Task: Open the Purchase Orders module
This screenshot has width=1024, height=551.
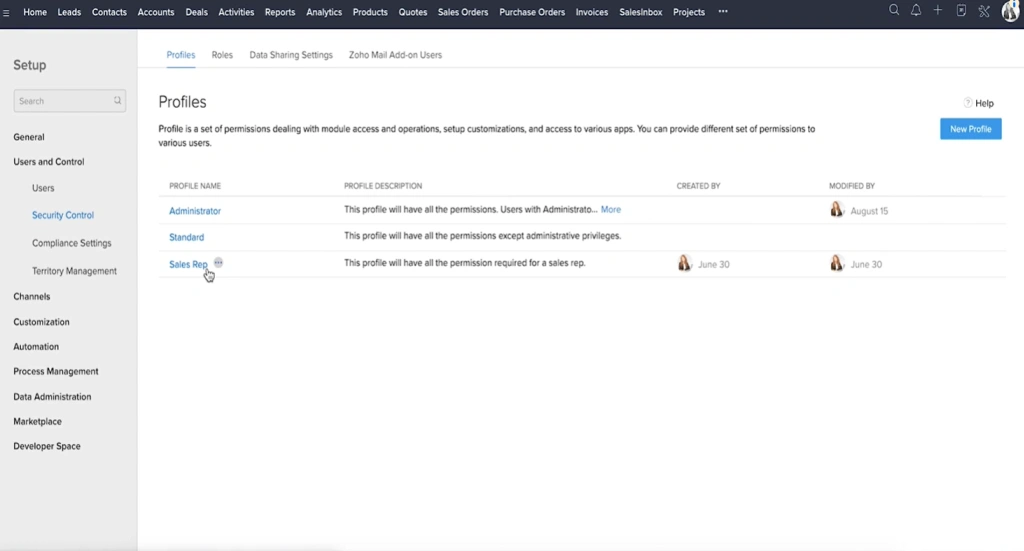Action: (x=532, y=12)
